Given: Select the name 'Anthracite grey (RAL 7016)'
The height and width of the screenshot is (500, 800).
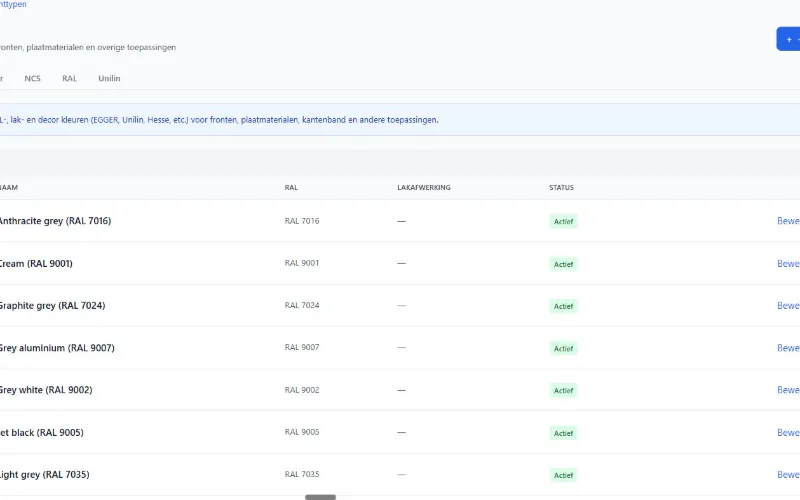Looking at the screenshot, I should tap(55, 221).
